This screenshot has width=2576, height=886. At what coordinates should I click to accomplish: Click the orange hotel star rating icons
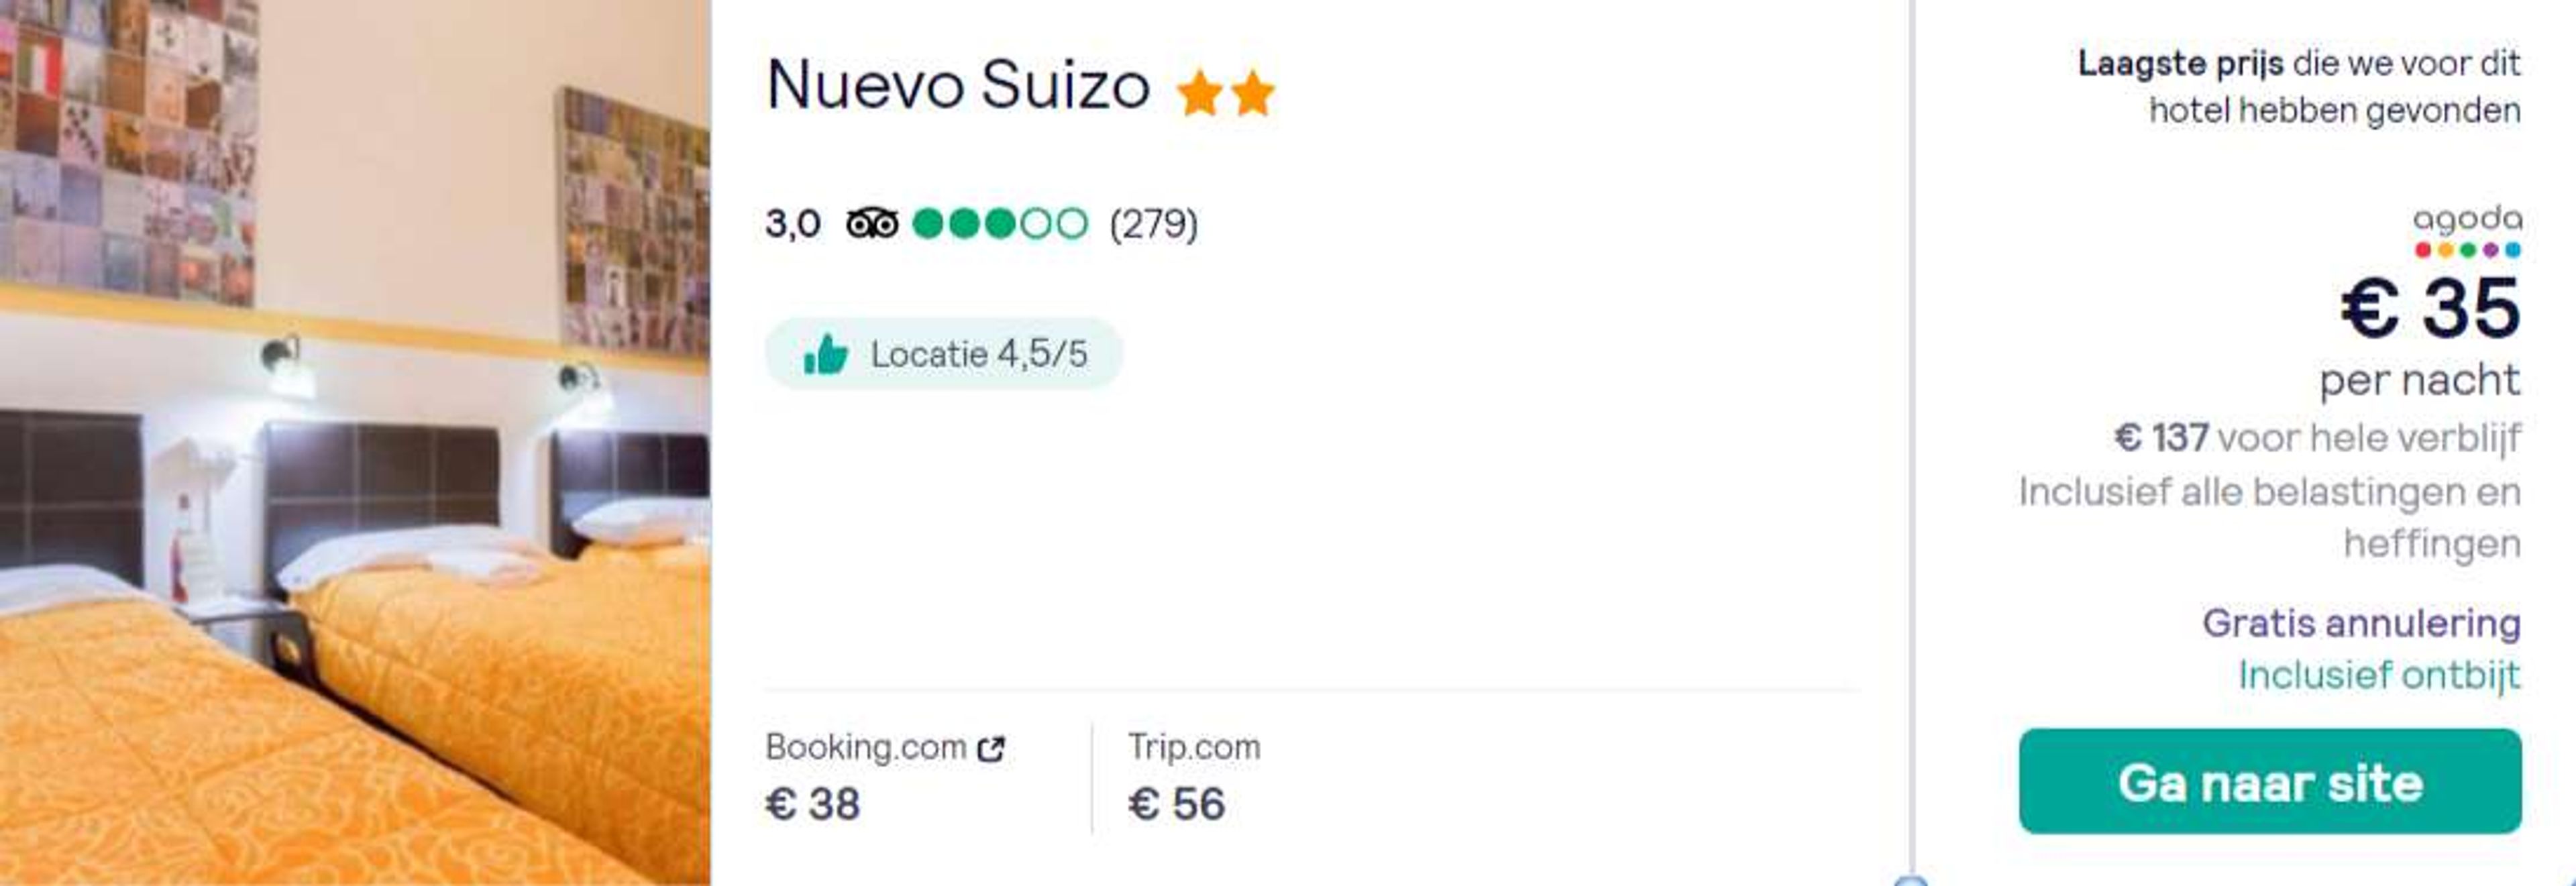click(1225, 93)
